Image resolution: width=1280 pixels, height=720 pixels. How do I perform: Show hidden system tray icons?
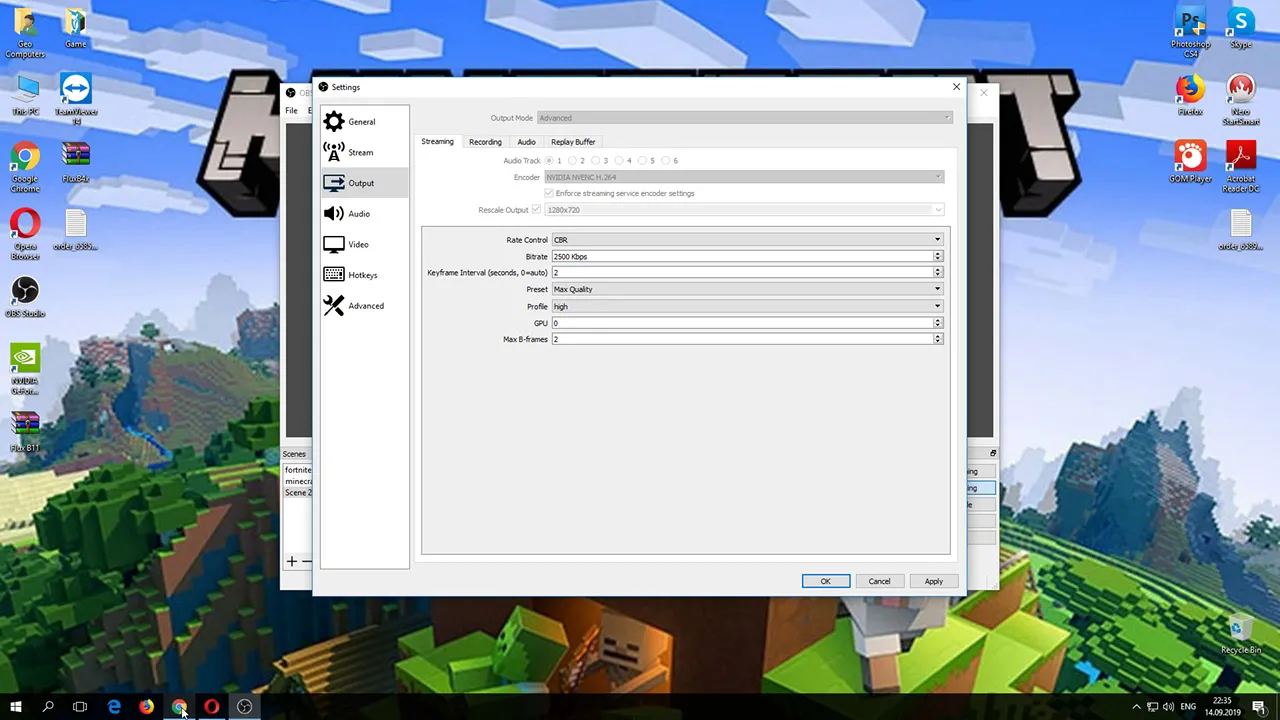pos(1136,707)
